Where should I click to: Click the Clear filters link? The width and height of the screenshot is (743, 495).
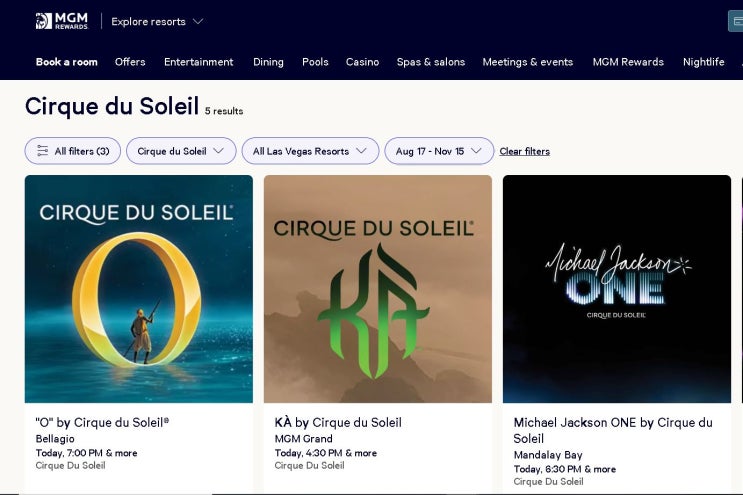[x=525, y=151]
